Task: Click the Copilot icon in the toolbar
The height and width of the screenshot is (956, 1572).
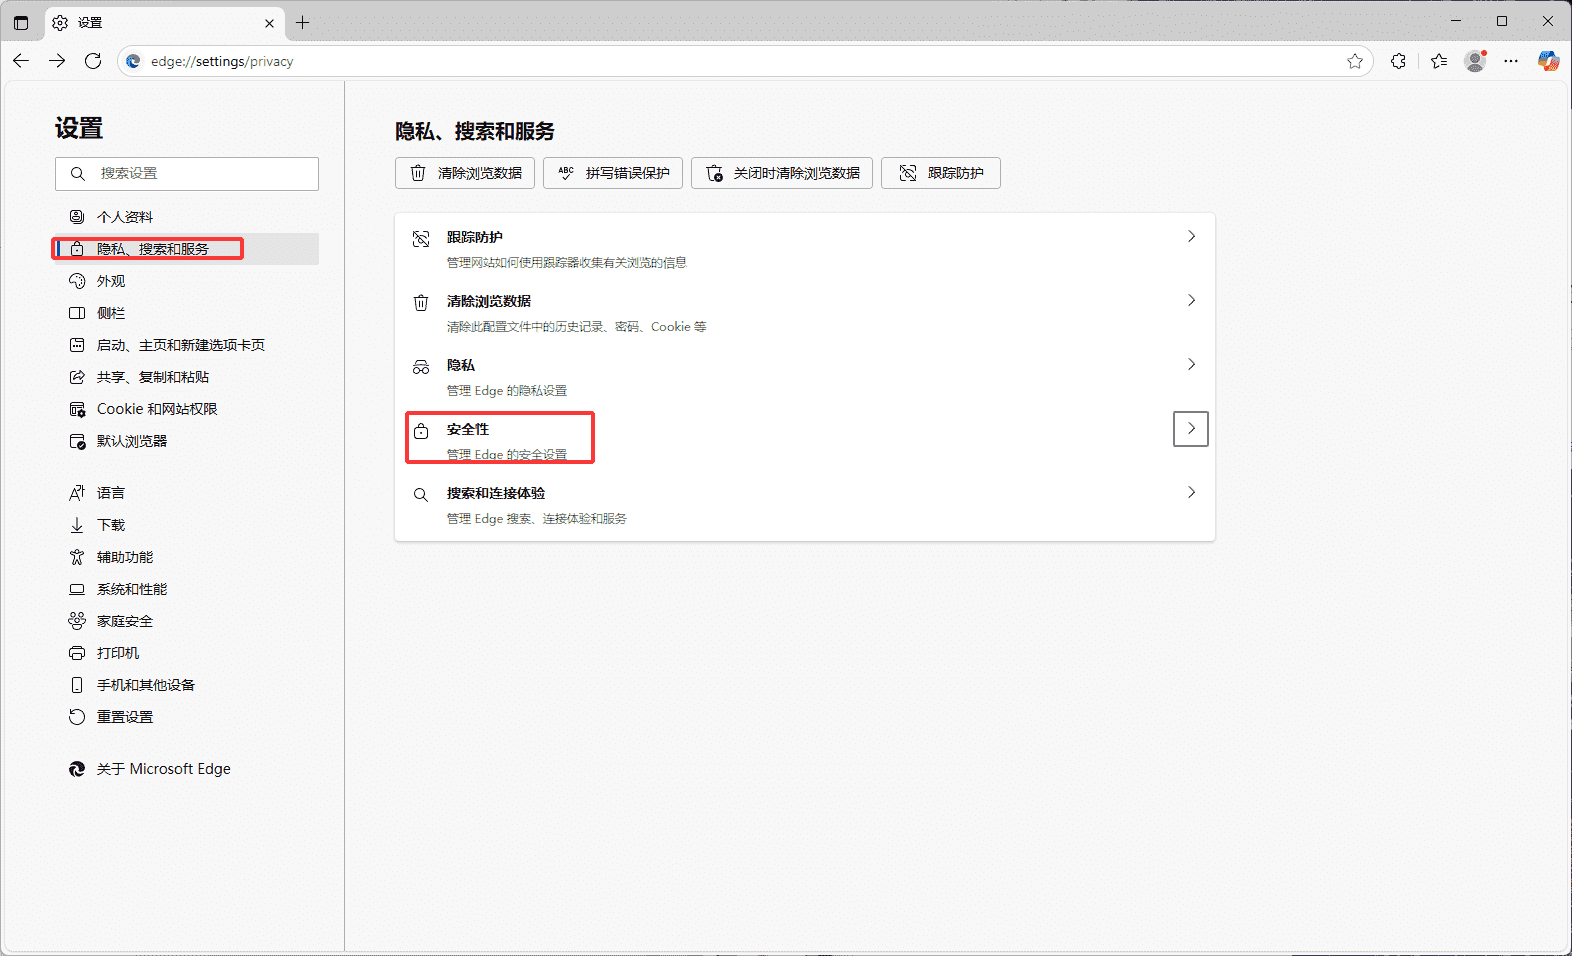Action: (x=1548, y=61)
